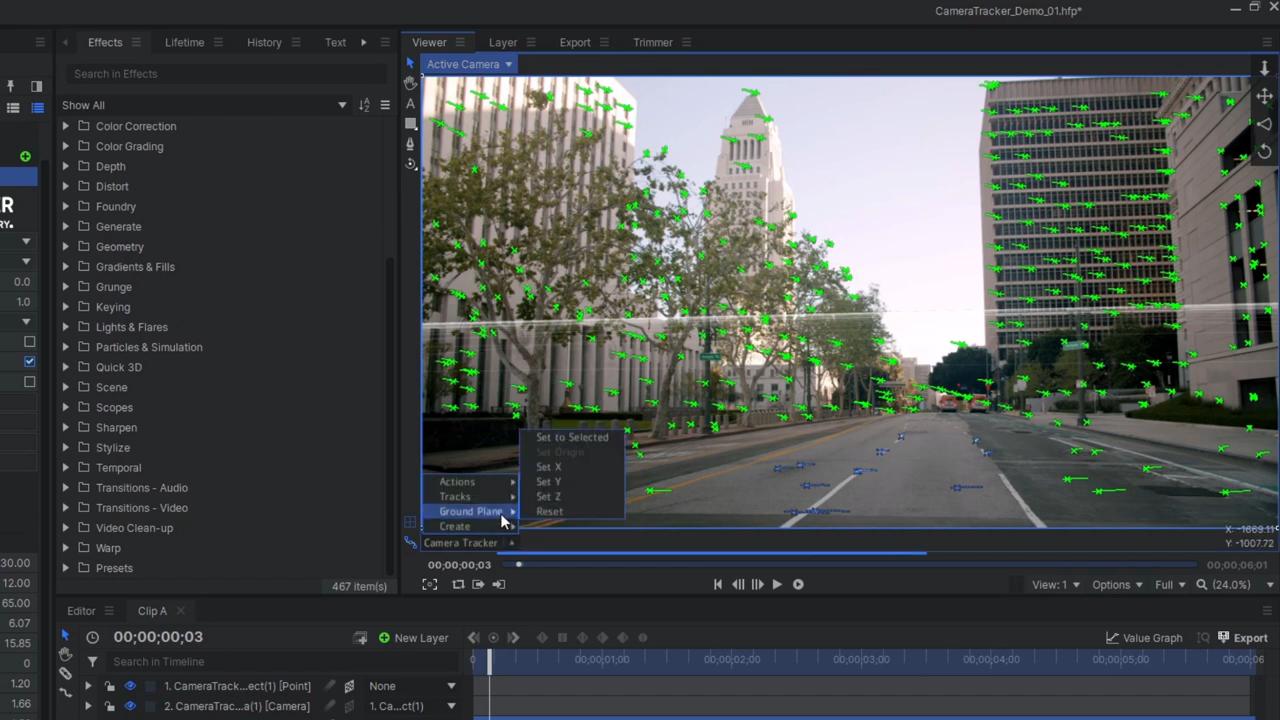
Task: Toggle visibility of CameraTrack Point layer
Action: coord(129,686)
